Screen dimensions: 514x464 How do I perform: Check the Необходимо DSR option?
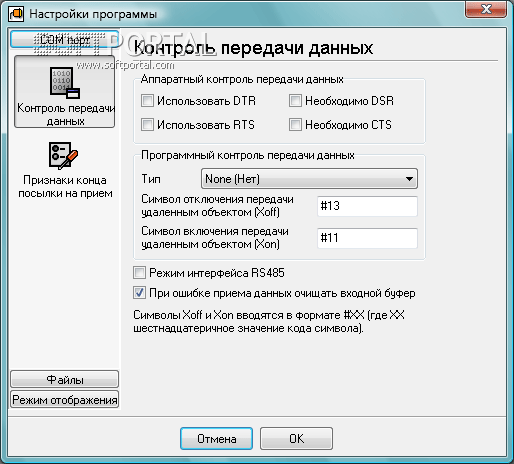[x=295, y=101]
